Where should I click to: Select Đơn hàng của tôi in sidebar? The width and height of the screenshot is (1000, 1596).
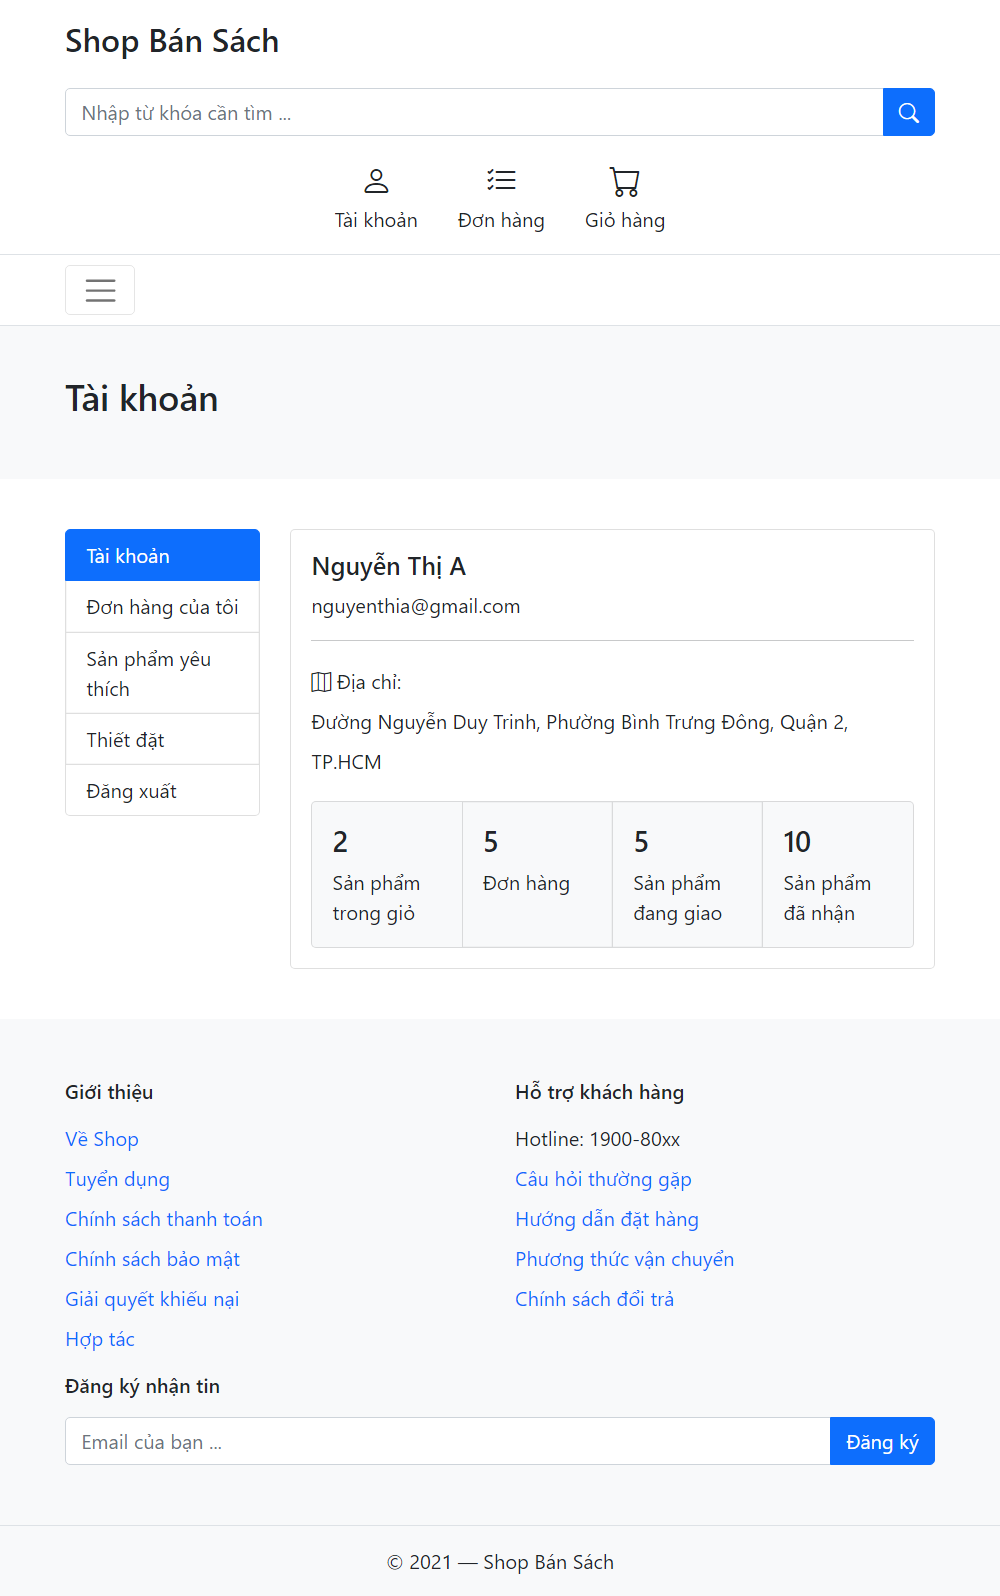[x=162, y=606]
